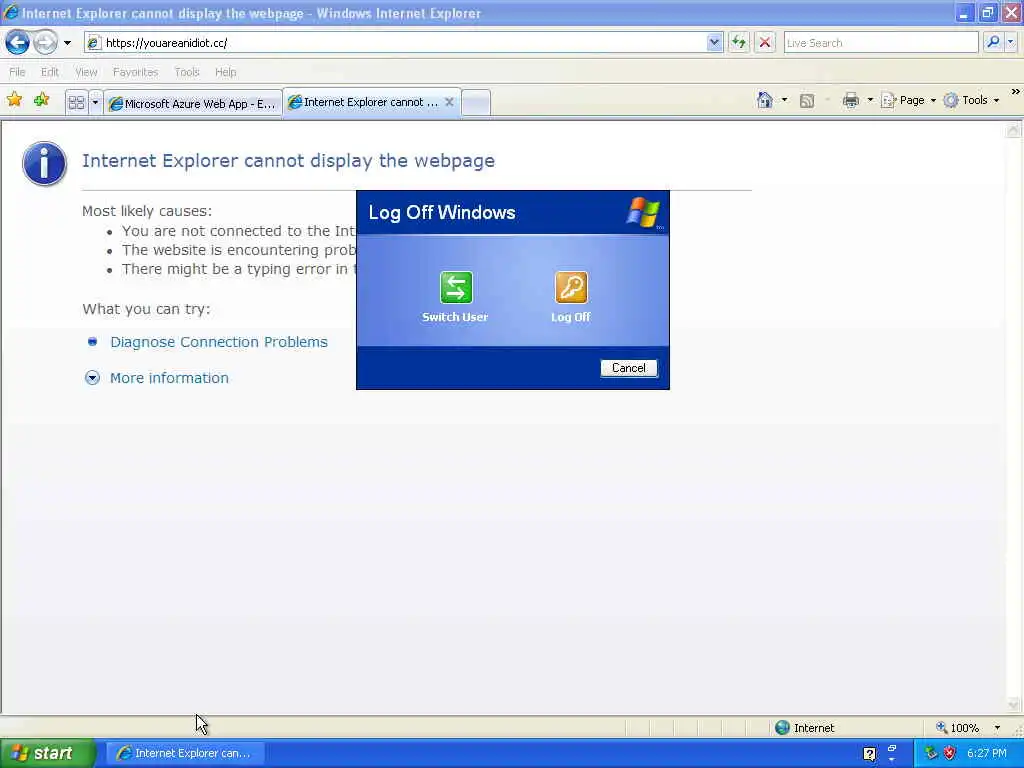
Task: Click the blue information icon
Action: tap(44, 164)
